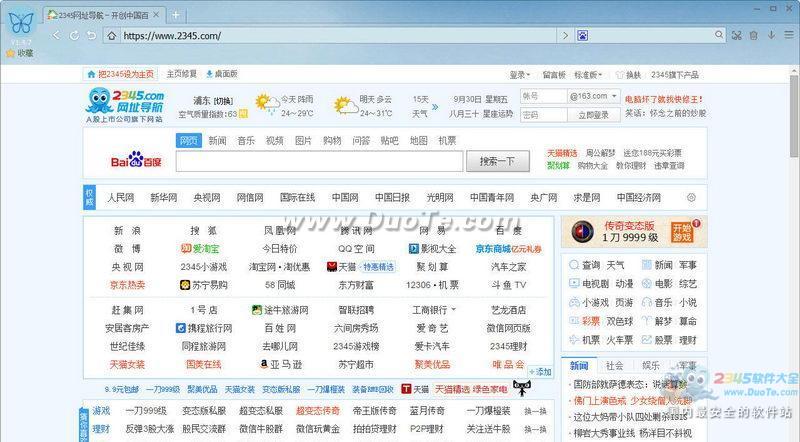The height and width of the screenshot is (442, 800).
Task: Click the 人民网 link
Action: point(121,198)
